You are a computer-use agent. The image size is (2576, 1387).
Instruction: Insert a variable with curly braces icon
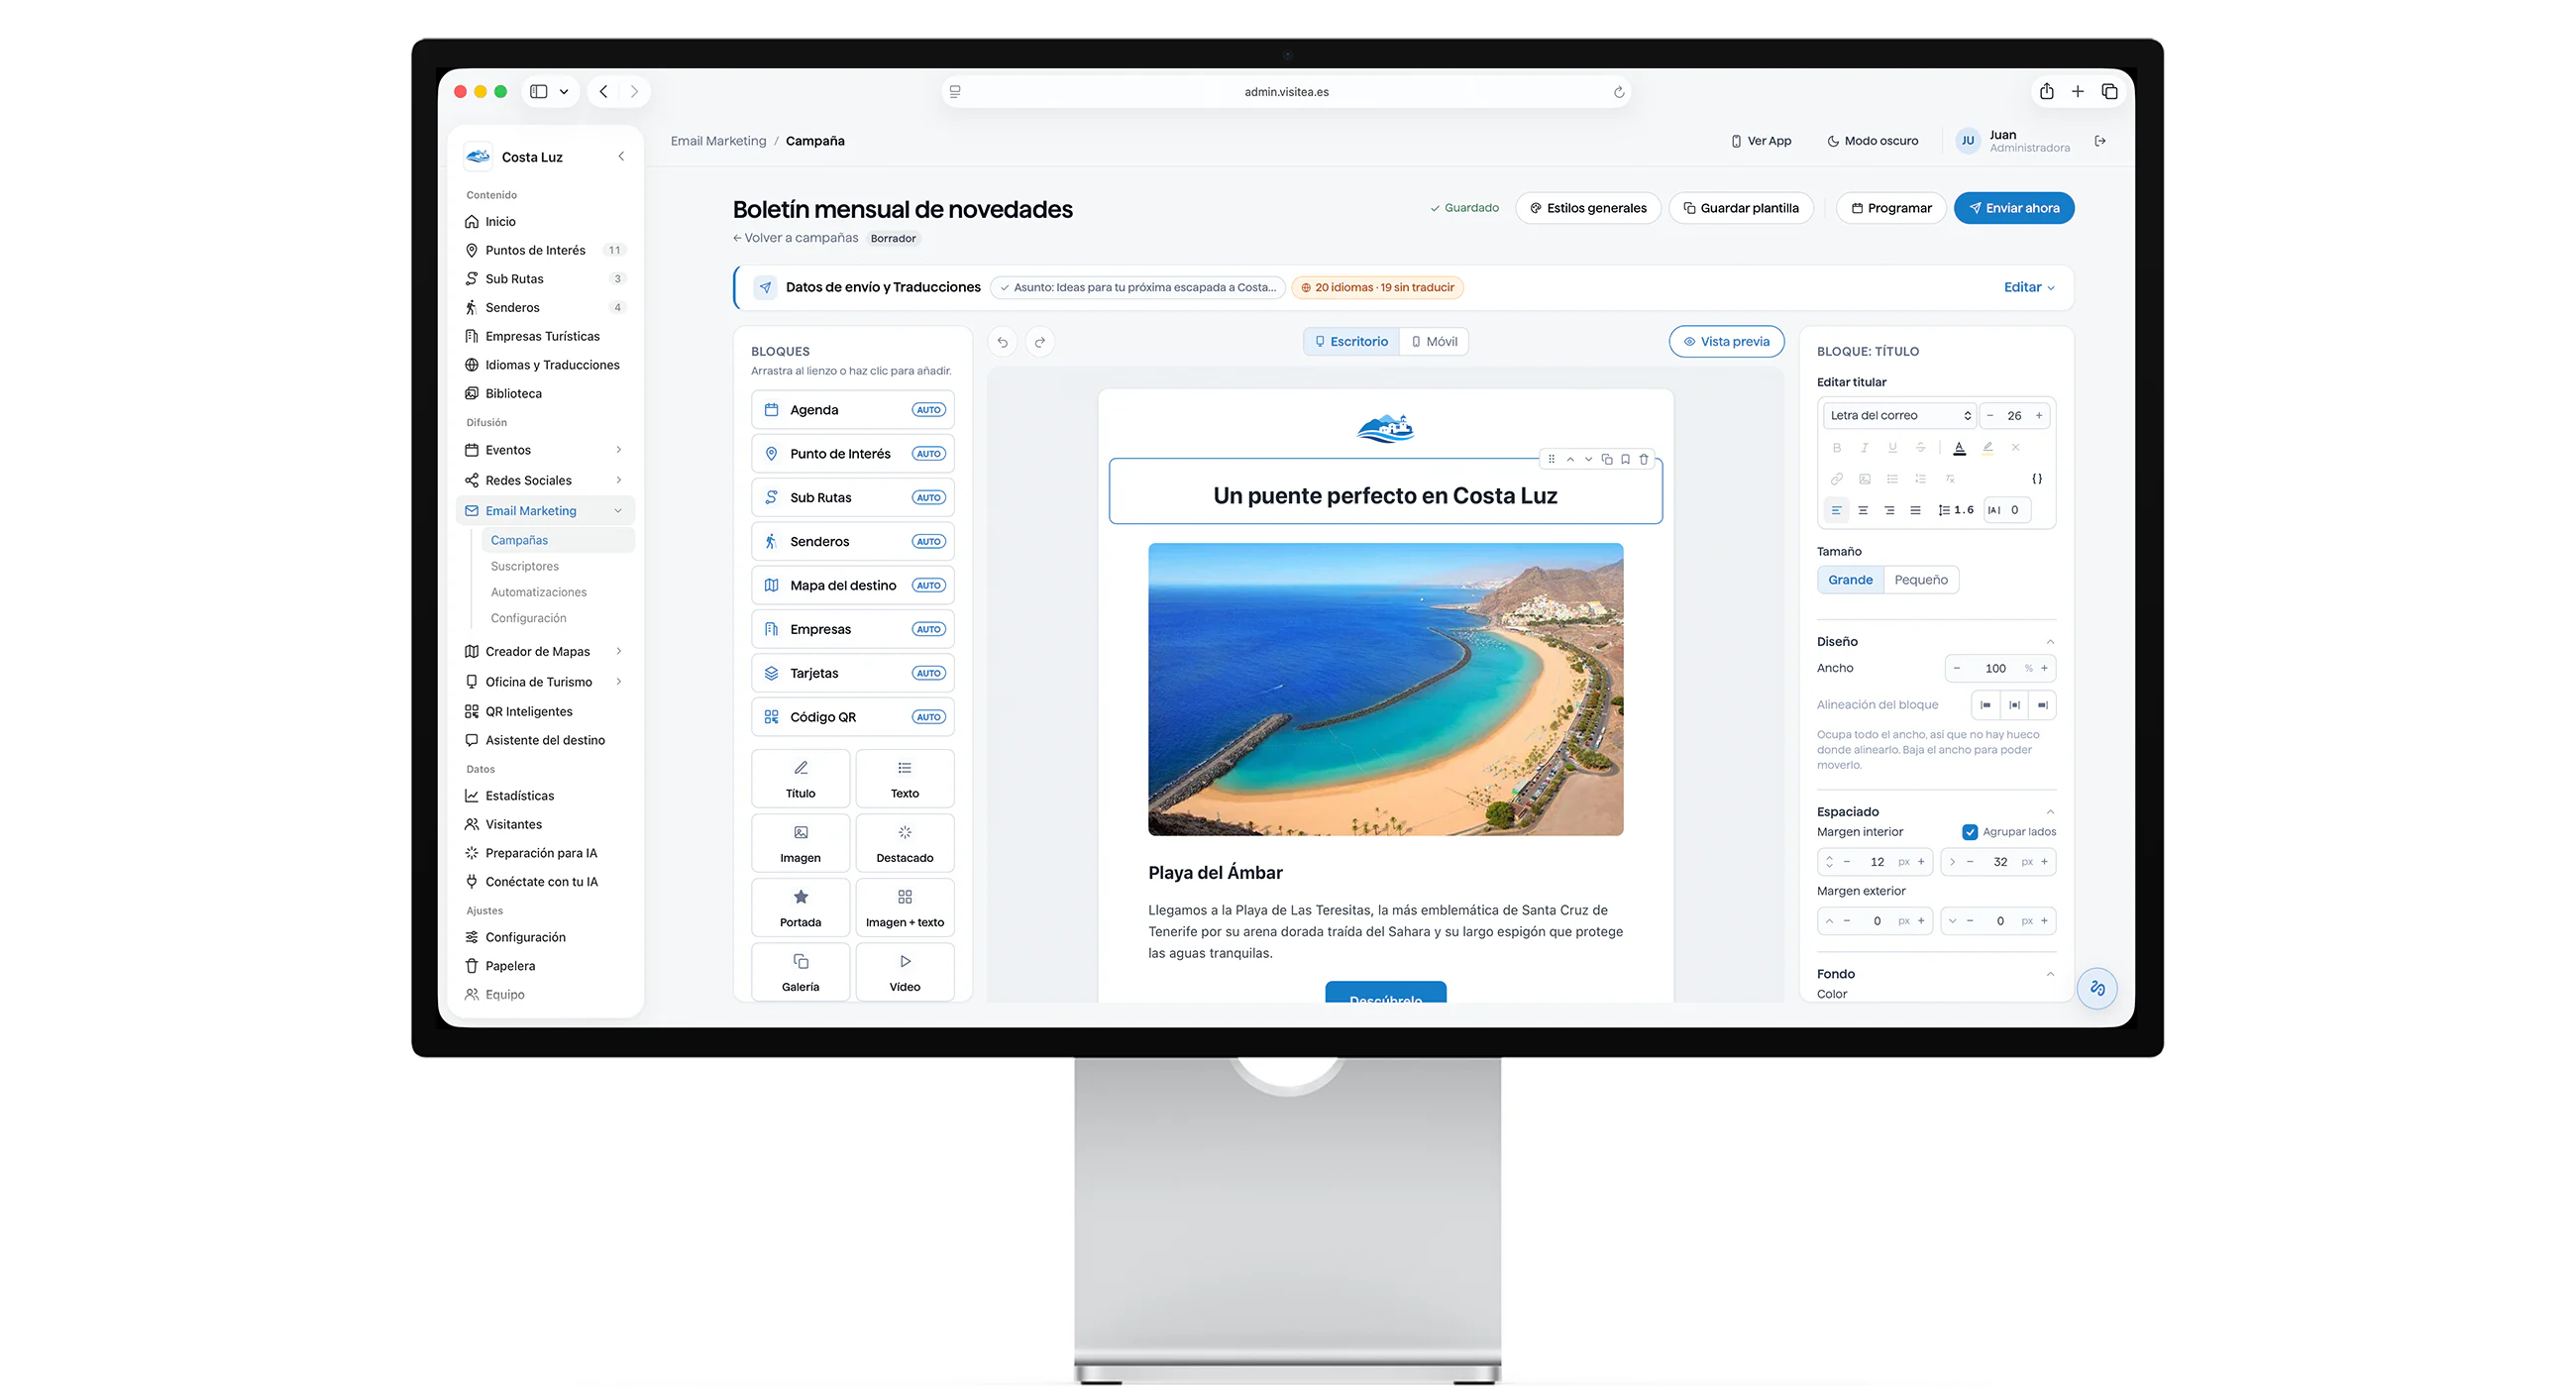(x=2037, y=479)
